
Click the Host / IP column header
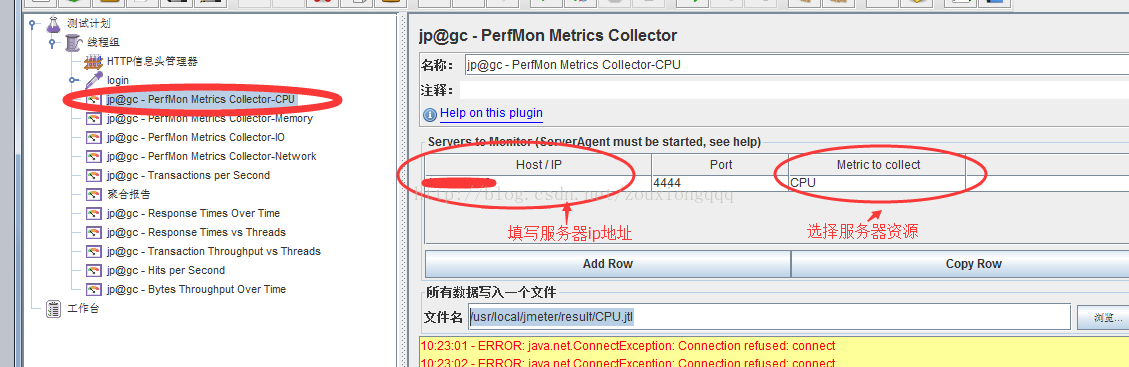click(x=538, y=165)
